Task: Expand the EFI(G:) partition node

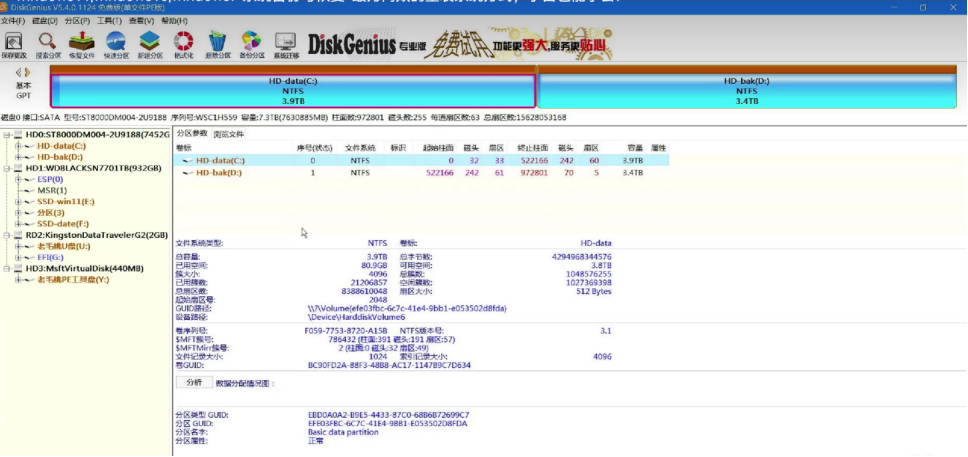Action: pyautogui.click(x=18, y=257)
